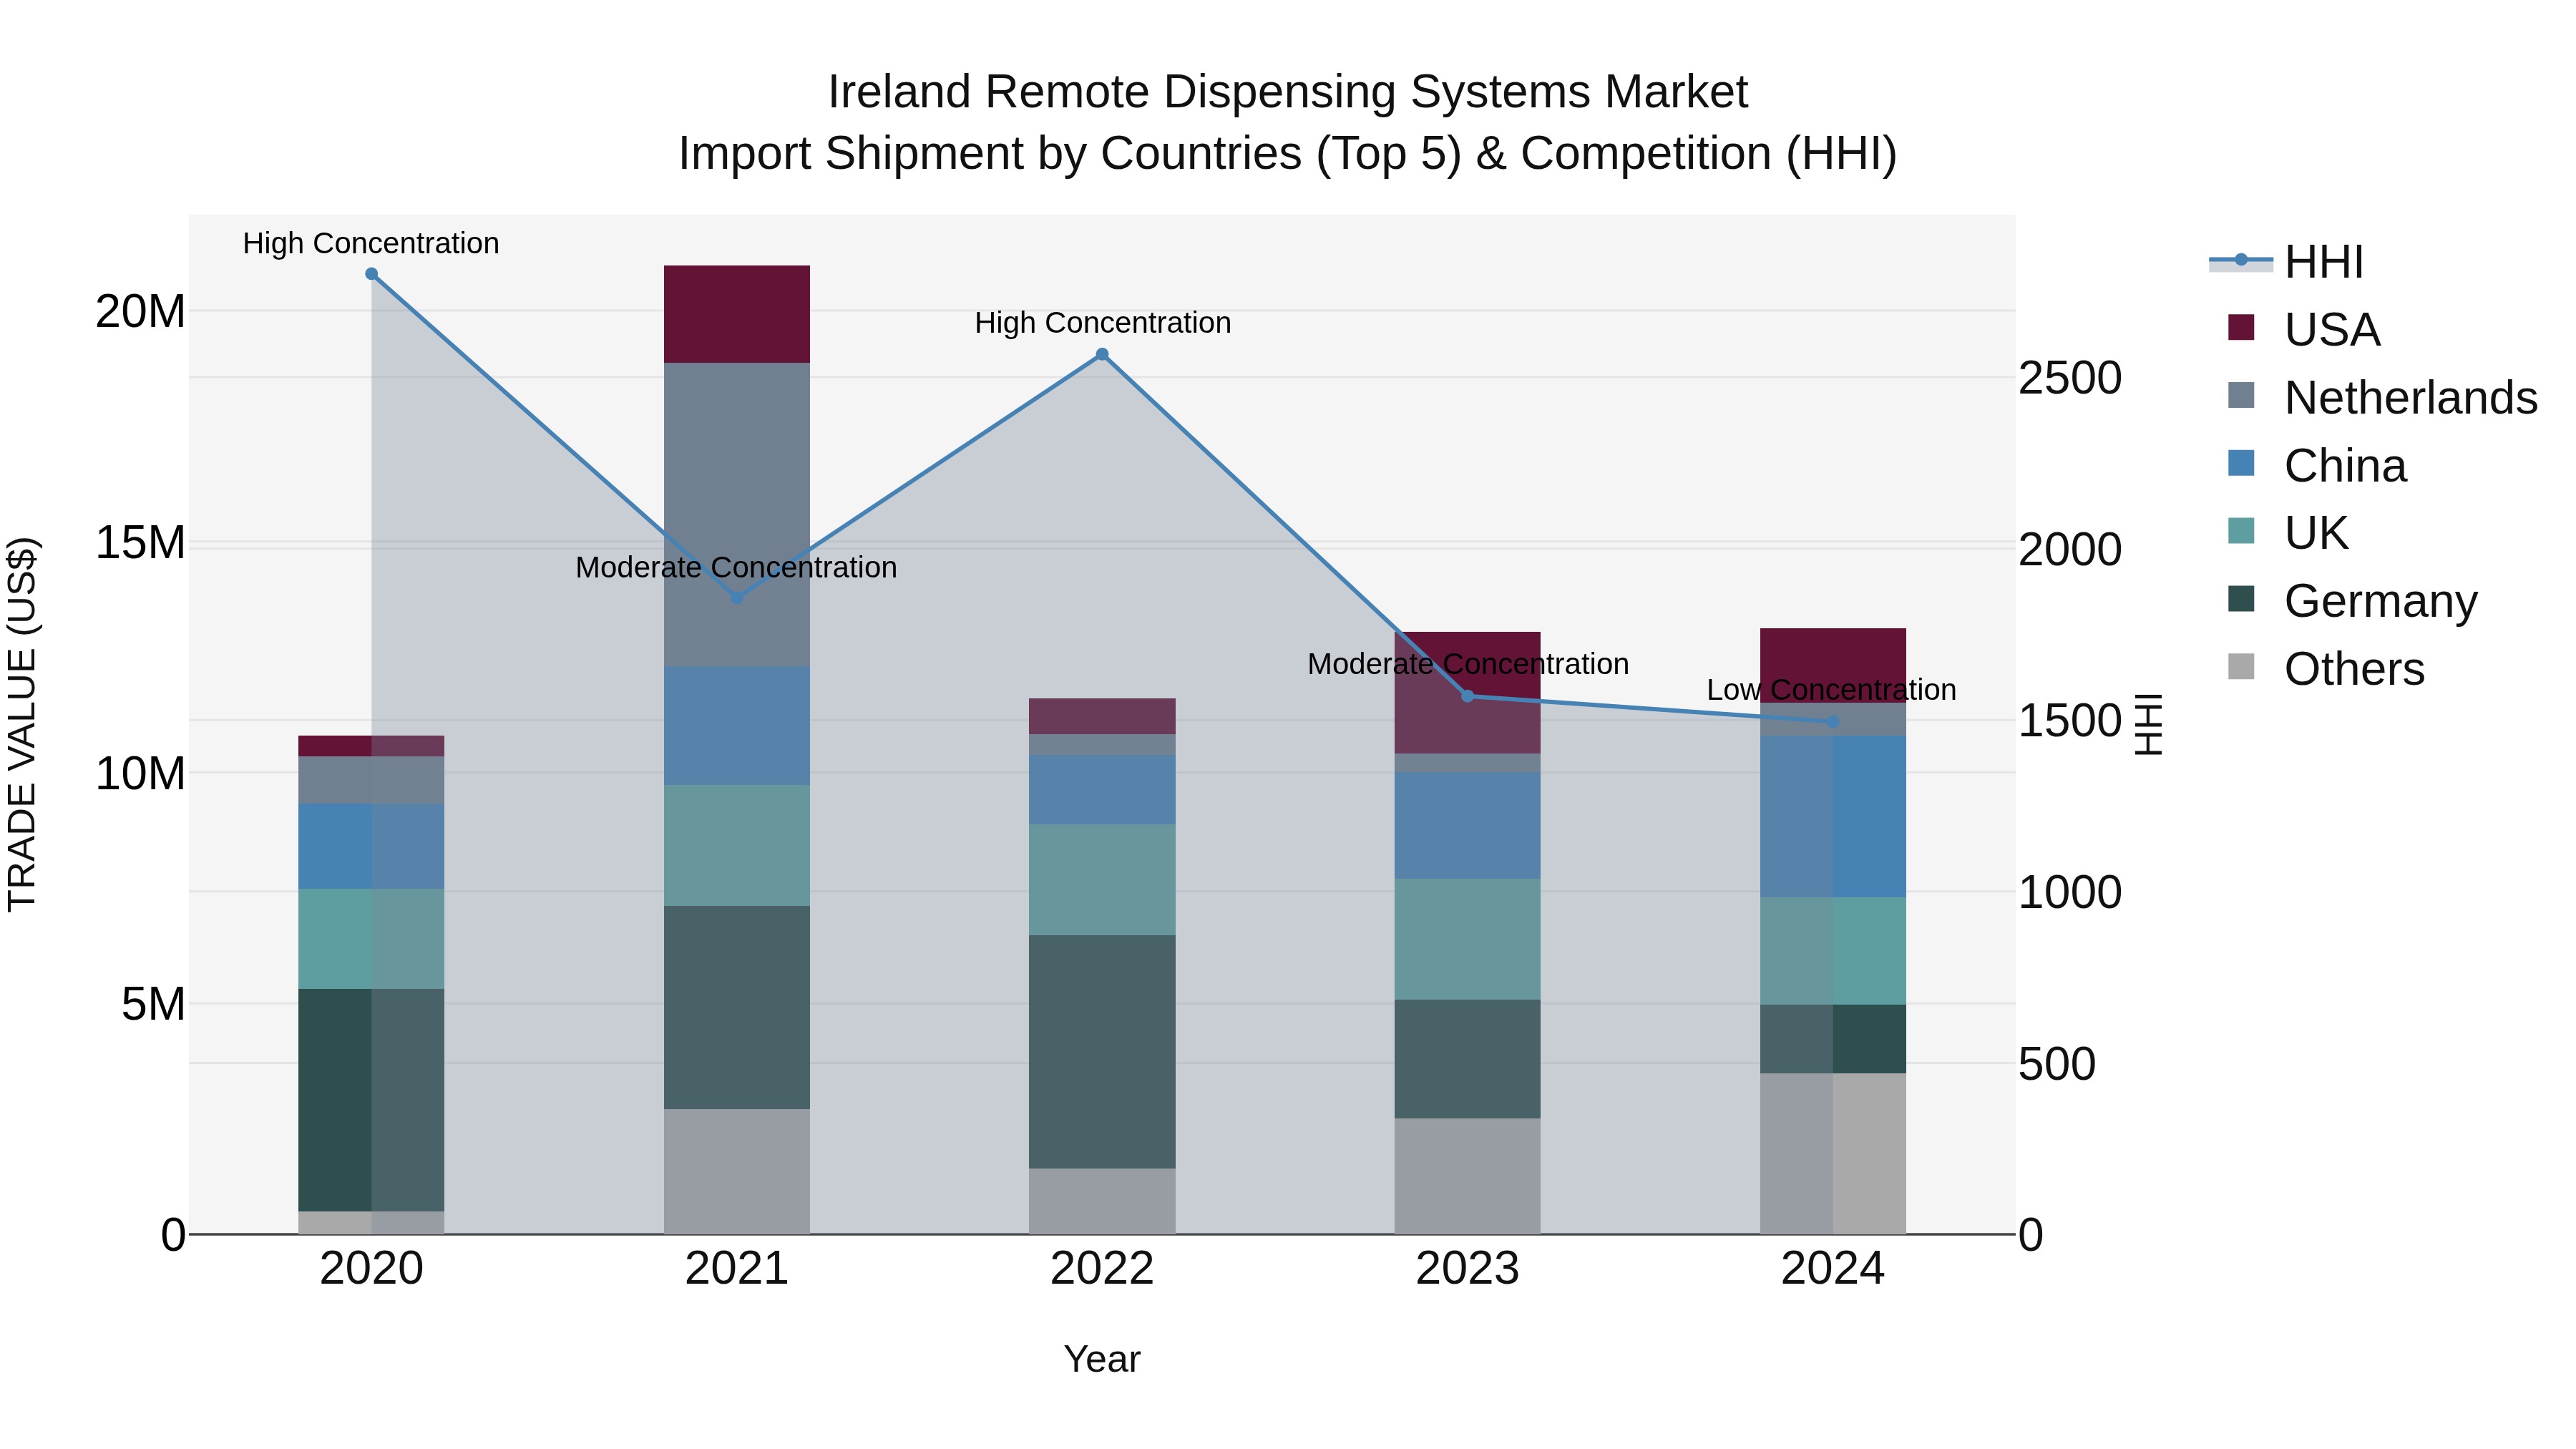This screenshot has width=2576, height=1449.
Task: Click the Others segment of 2024 bar
Action: point(1833,1154)
